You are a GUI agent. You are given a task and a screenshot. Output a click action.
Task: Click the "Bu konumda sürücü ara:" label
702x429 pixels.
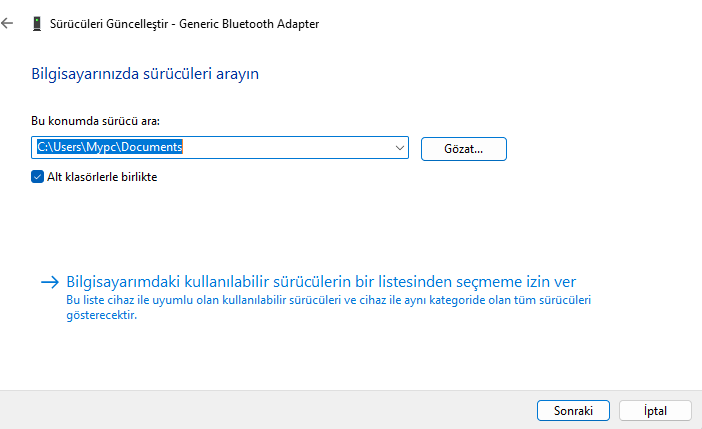pyautogui.click(x=96, y=121)
